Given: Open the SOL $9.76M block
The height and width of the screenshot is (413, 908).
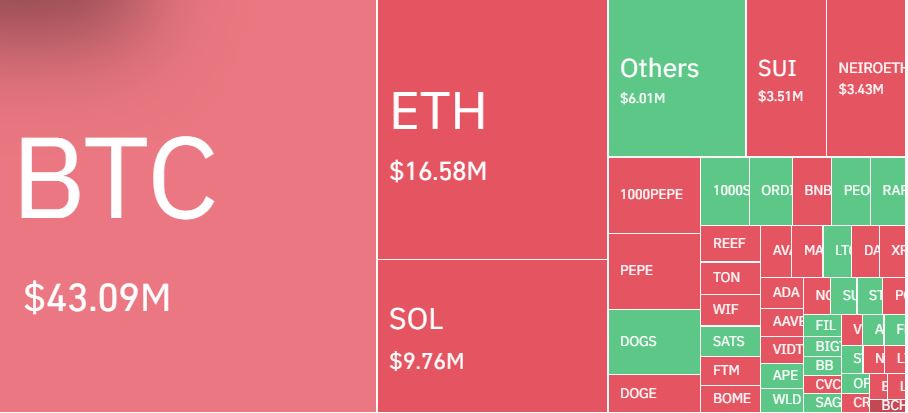Looking at the screenshot, I should (492, 335).
